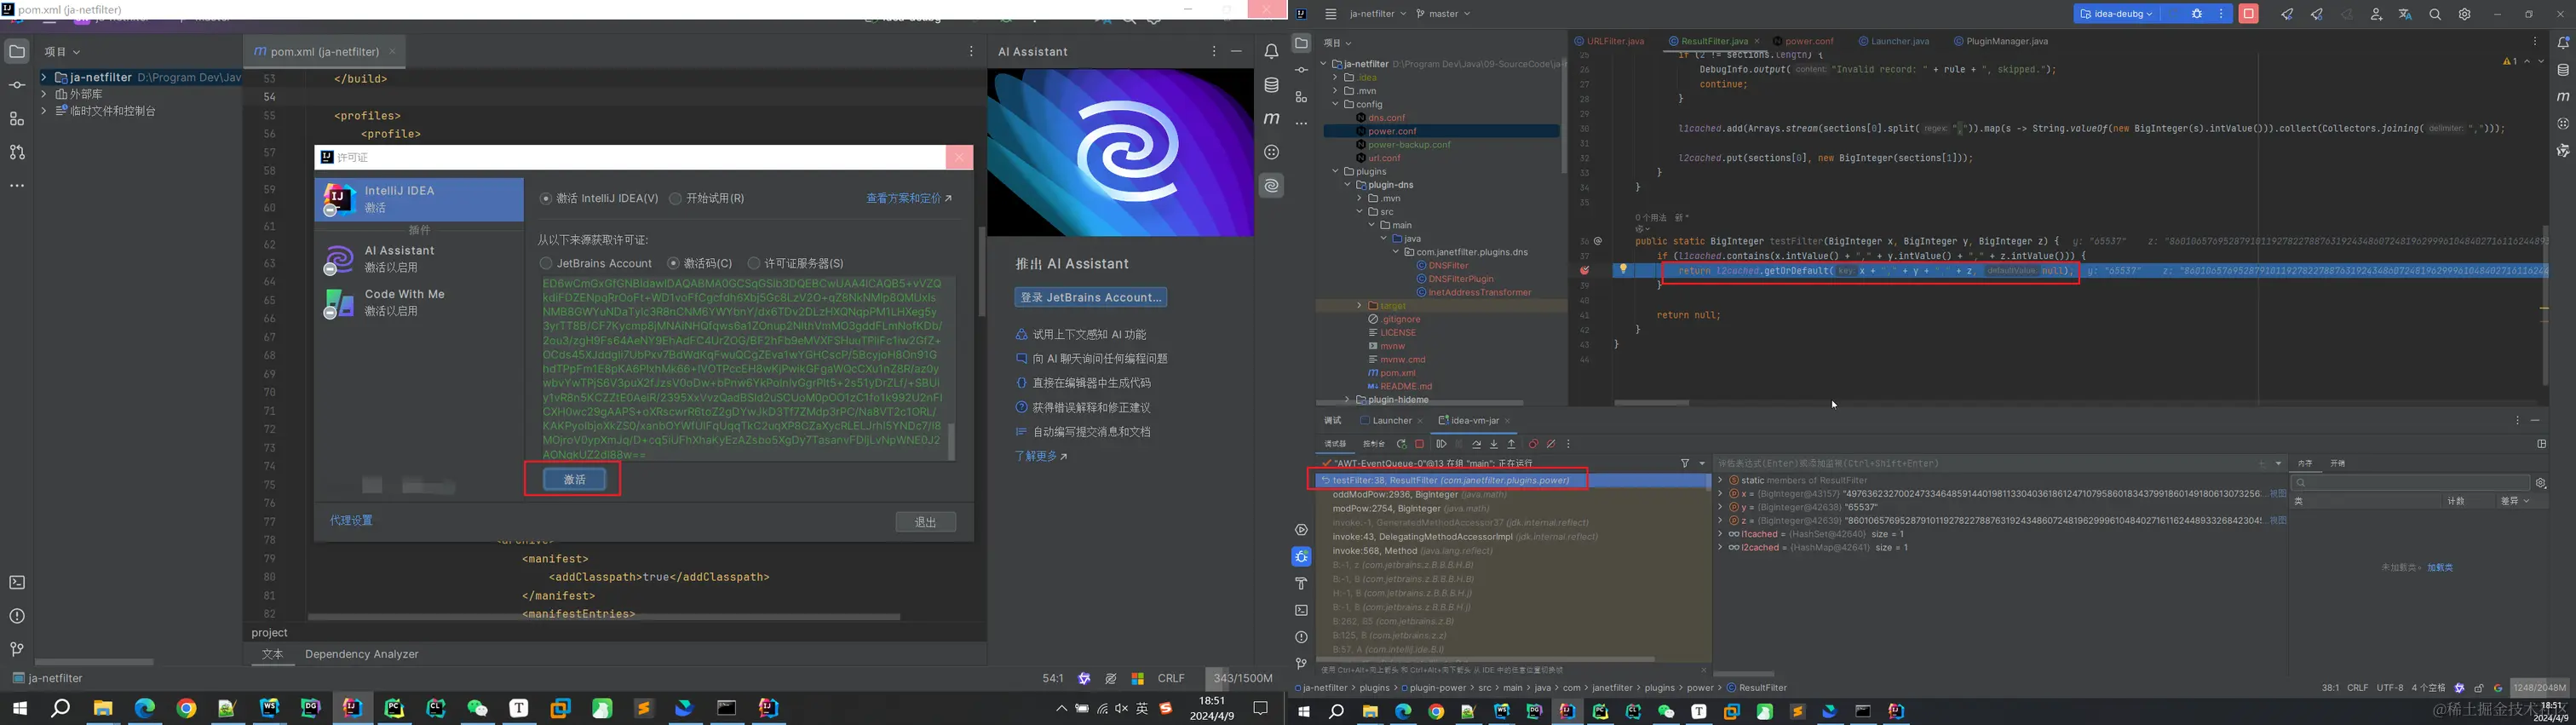The width and height of the screenshot is (2576, 725).
Task: Open master branch dropdown in right window
Action: 1443,14
